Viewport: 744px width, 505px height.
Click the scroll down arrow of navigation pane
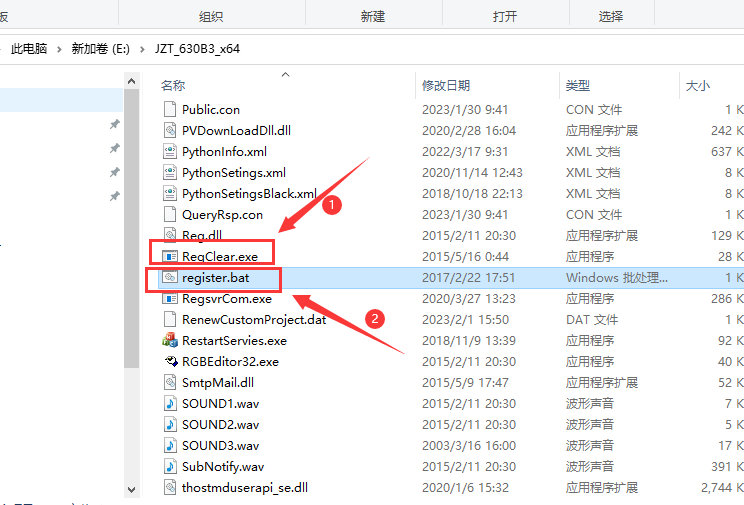[x=131, y=489]
